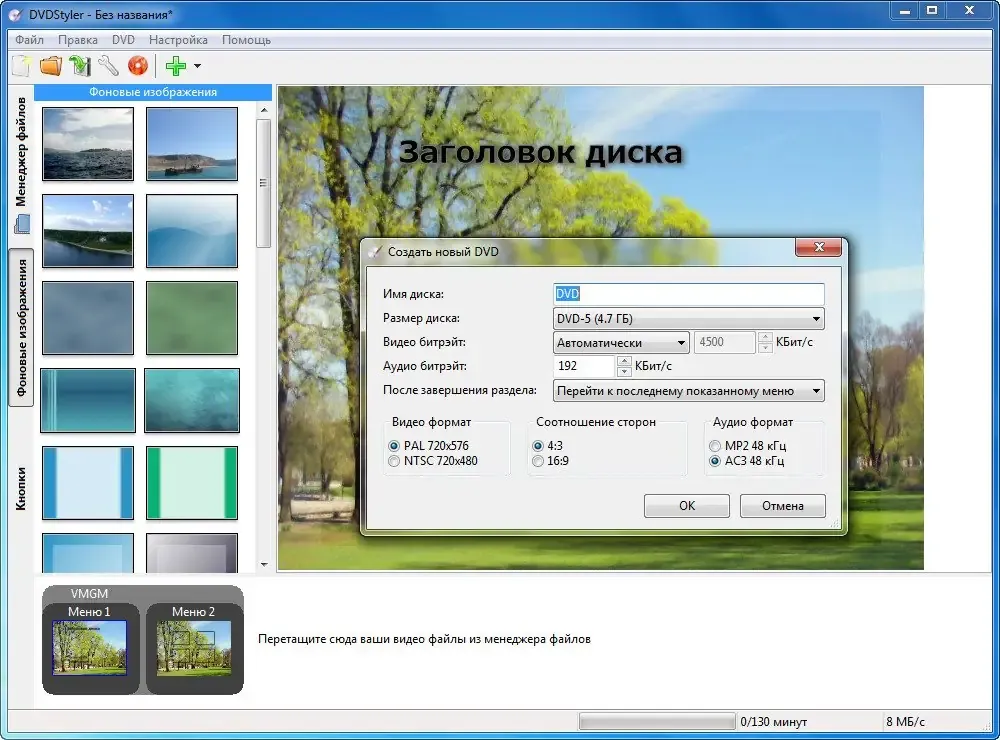Click the Burn DVD red disc icon

[x=138, y=66]
